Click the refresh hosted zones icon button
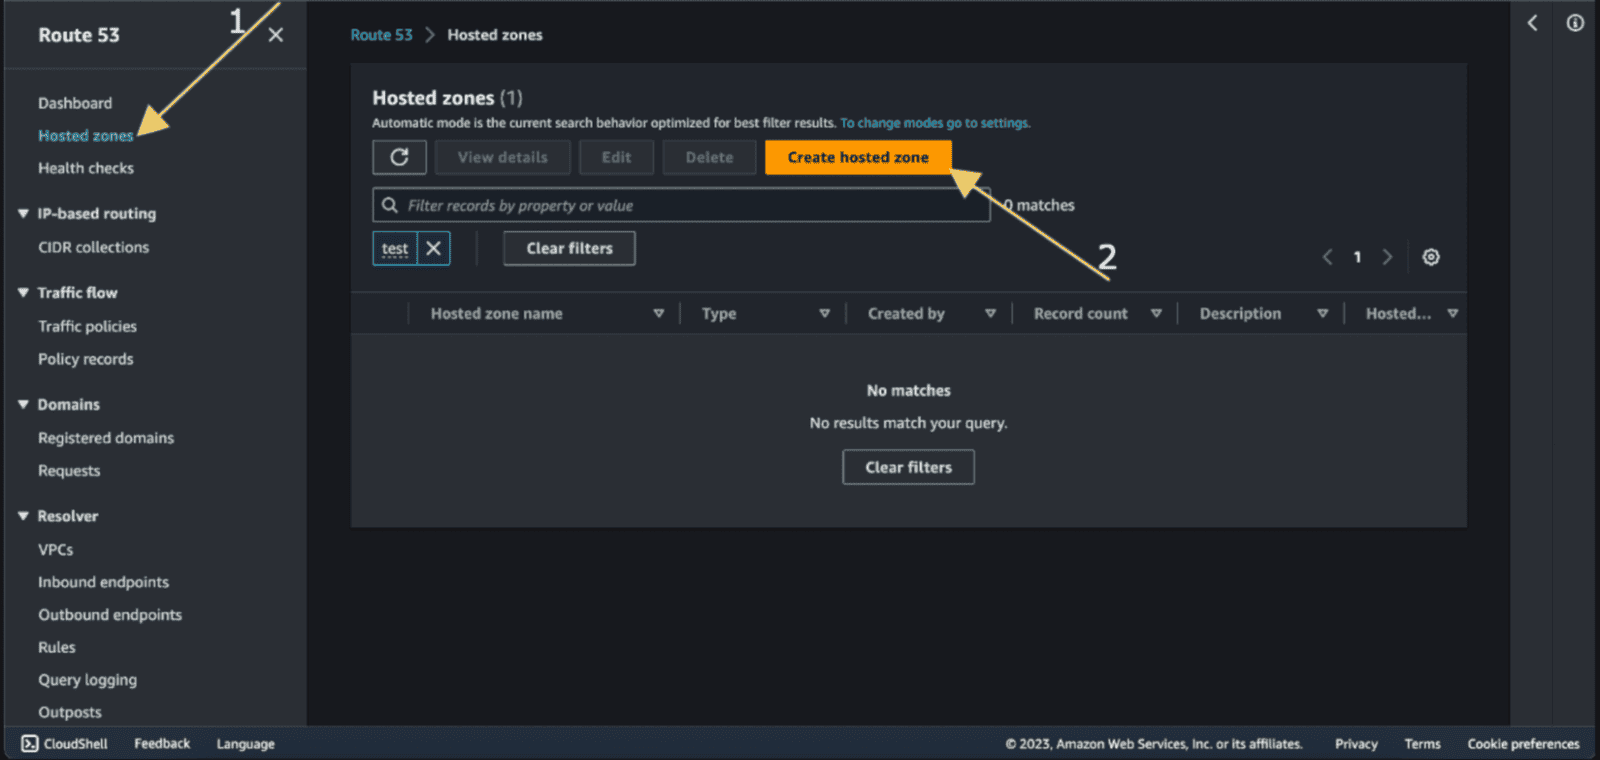This screenshot has height=760, width=1600. click(x=399, y=157)
